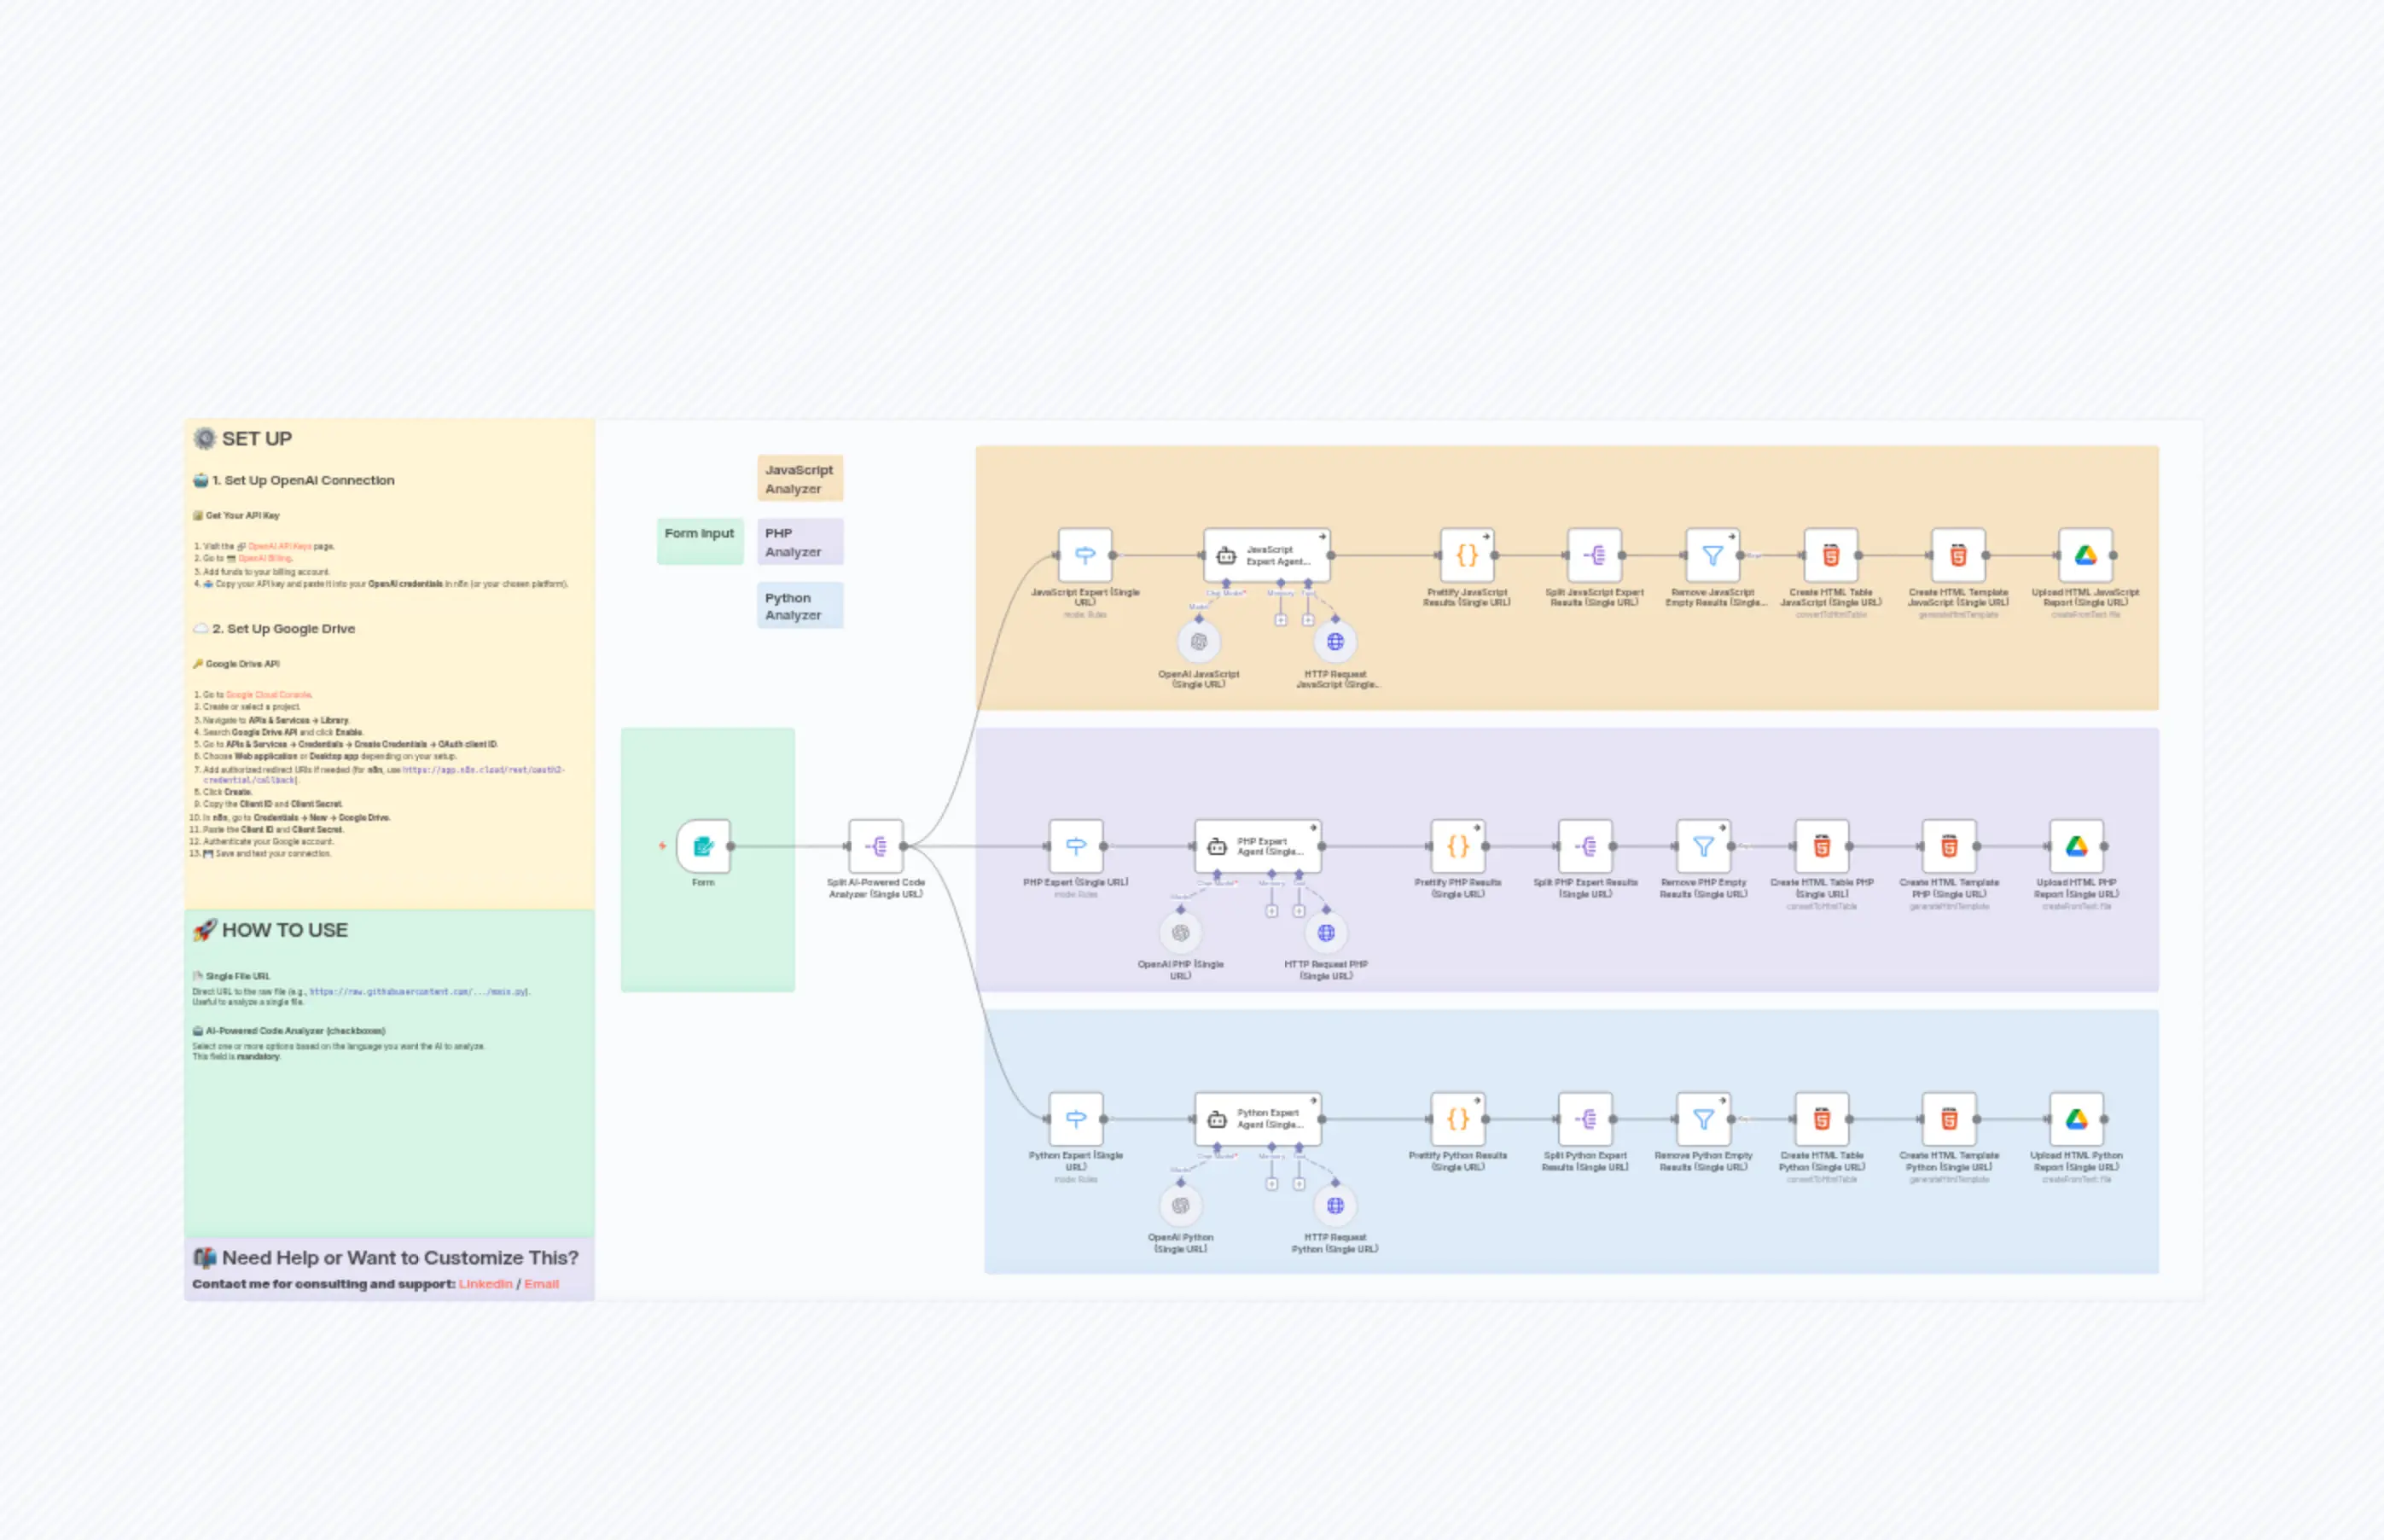This screenshot has width=2384, height=1540.
Task: Open the Upload HTML PHP Report Drive node
Action: pos(2076,846)
